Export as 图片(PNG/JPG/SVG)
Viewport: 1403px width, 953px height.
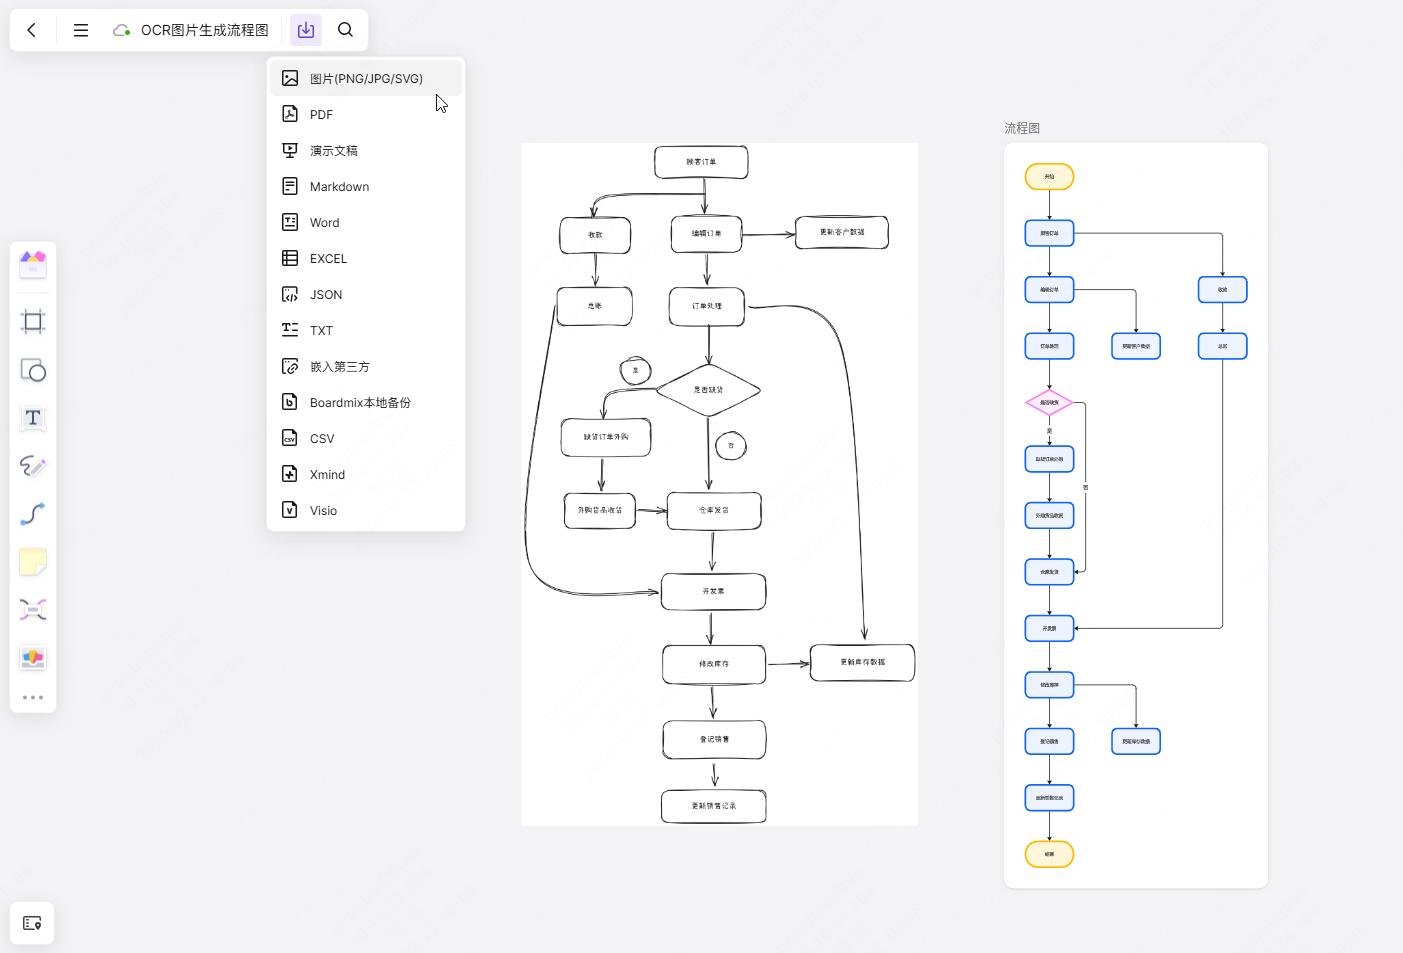pyautogui.click(x=366, y=79)
